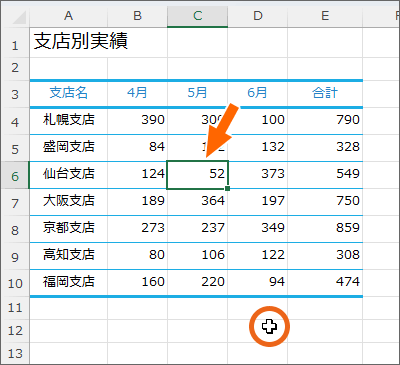Viewport: 400px width, 365px height.
Task: Select column E header
Action: point(325,16)
